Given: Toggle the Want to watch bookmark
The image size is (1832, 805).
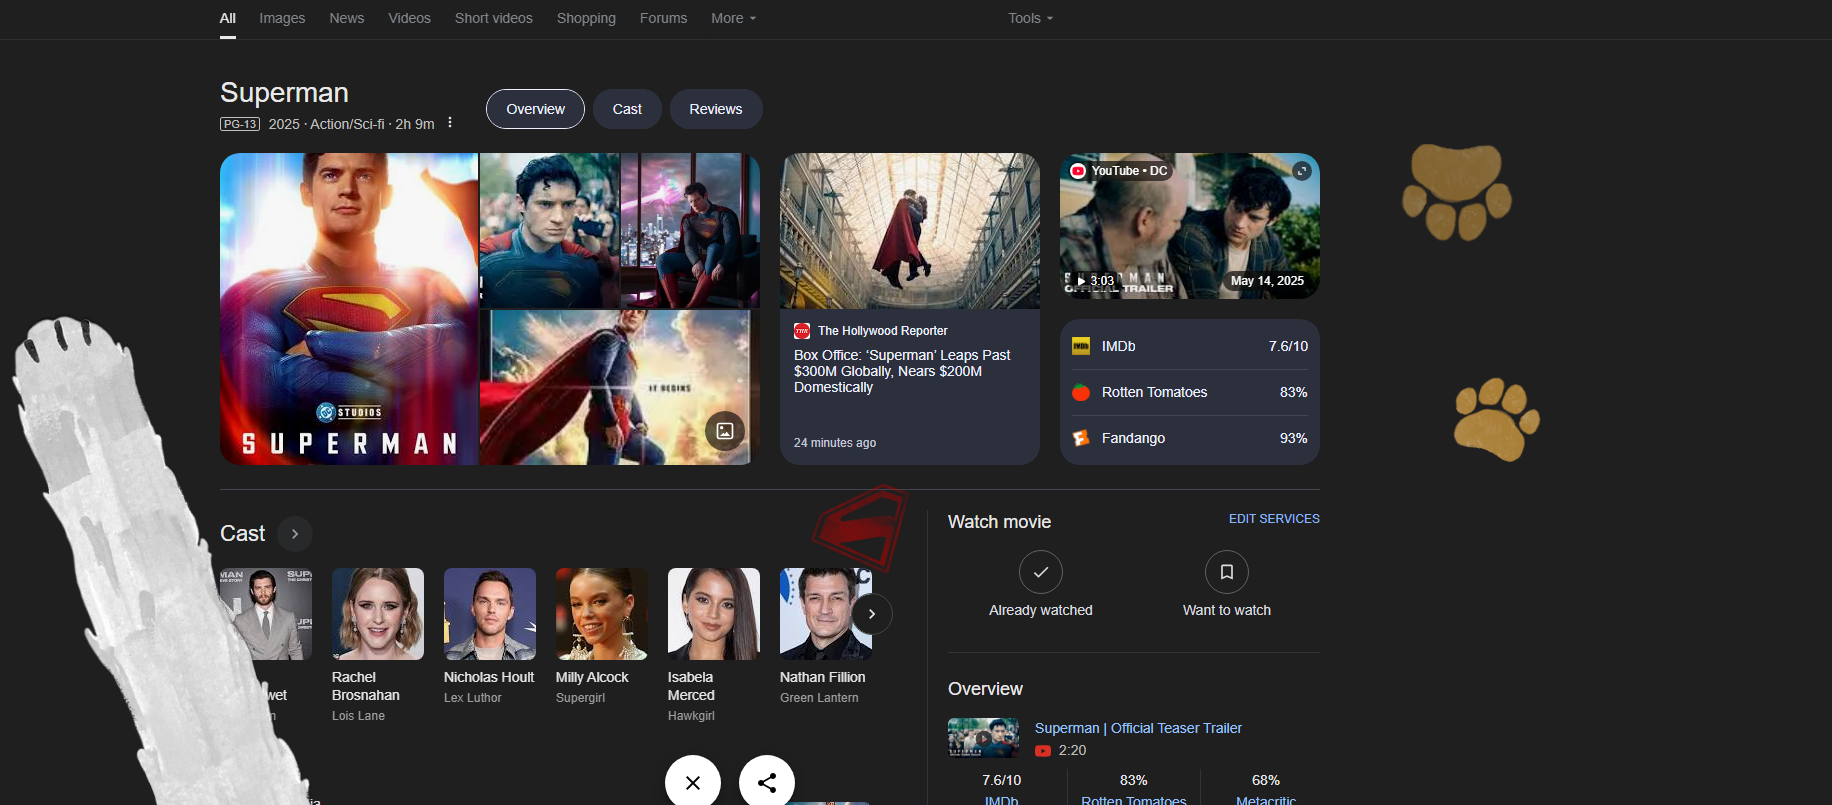Looking at the screenshot, I should click(x=1226, y=573).
